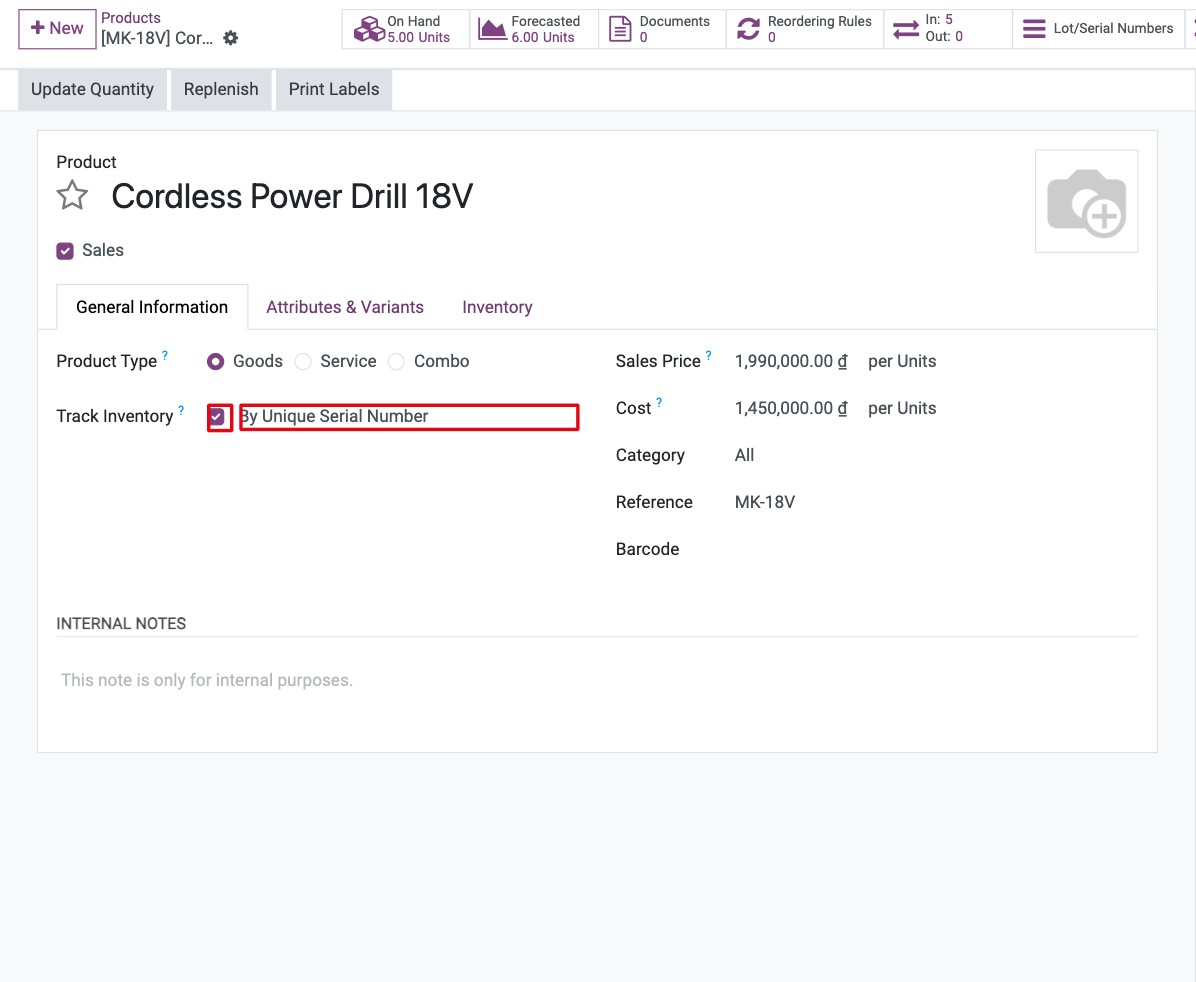
Task: Select Service product type
Action: [303, 362]
